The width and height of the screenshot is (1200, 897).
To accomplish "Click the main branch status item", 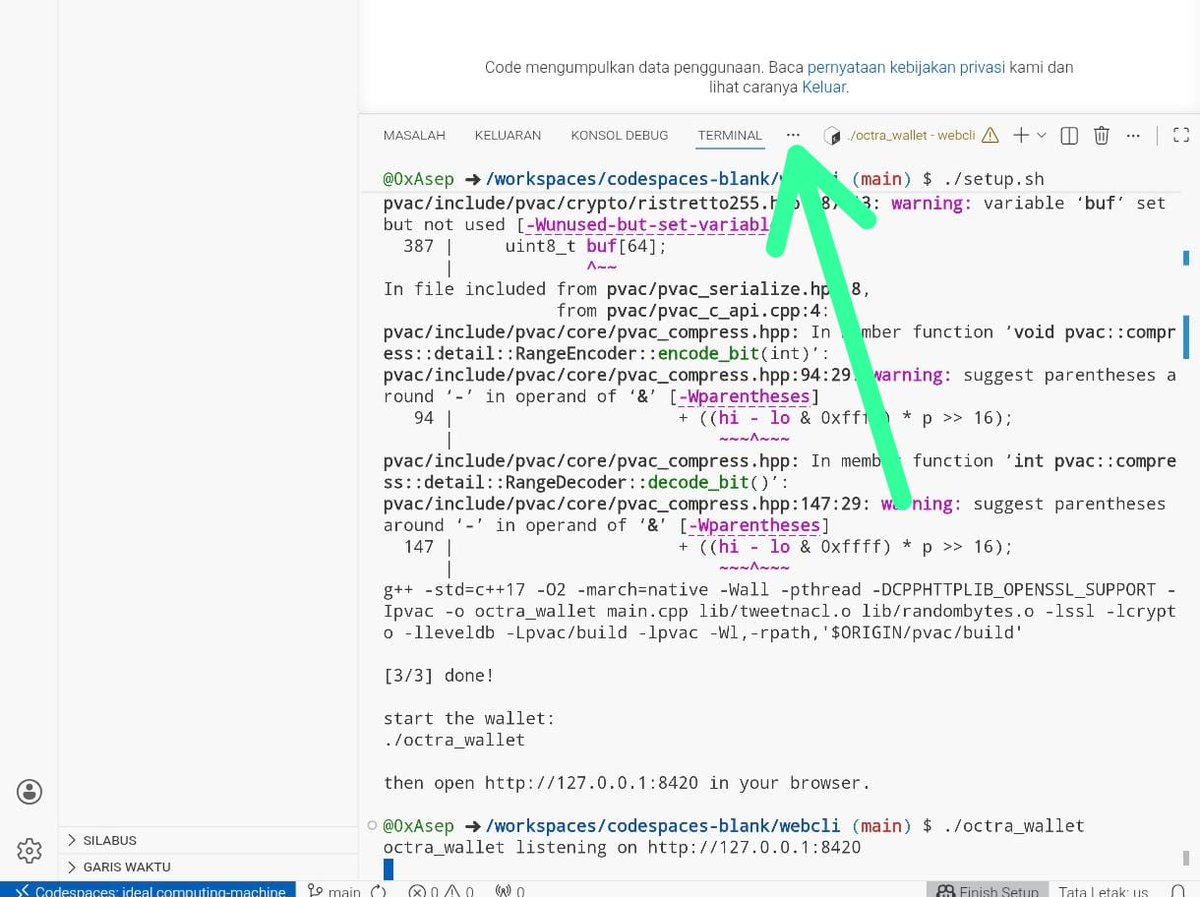I will [334, 890].
